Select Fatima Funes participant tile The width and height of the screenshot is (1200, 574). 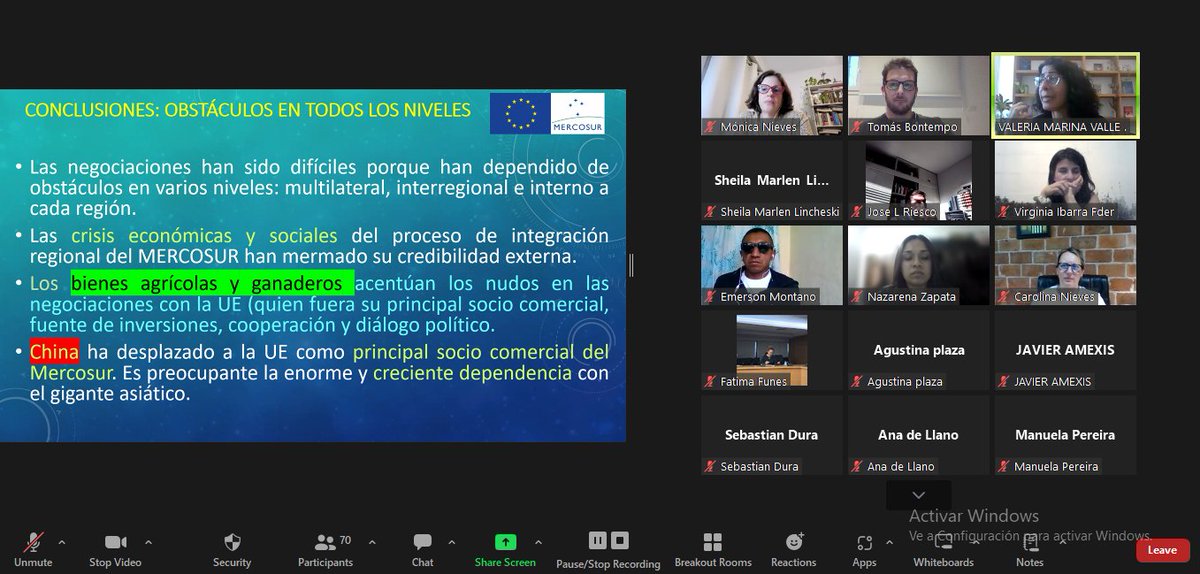[x=772, y=350]
